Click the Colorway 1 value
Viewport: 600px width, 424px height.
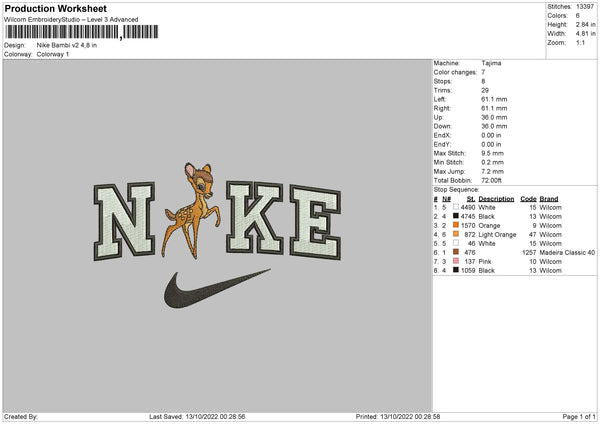[53, 54]
